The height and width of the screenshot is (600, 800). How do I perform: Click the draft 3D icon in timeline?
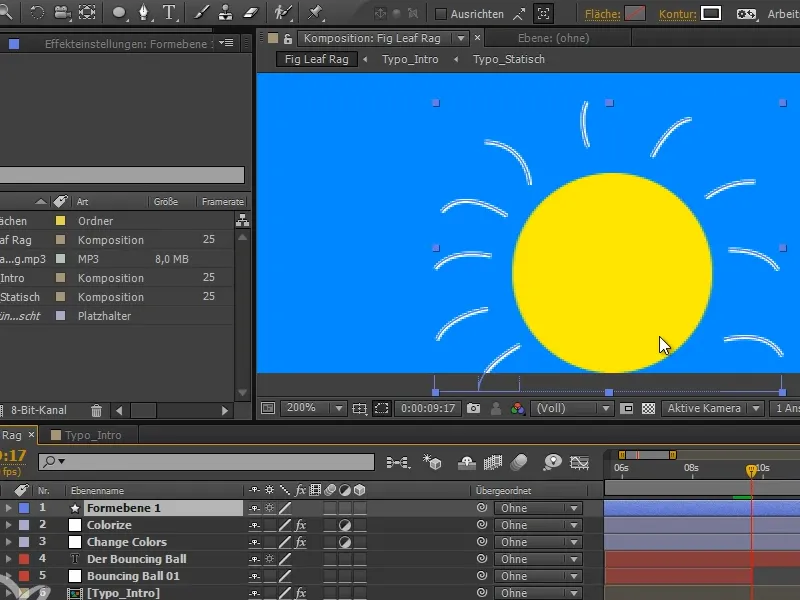(x=432, y=462)
